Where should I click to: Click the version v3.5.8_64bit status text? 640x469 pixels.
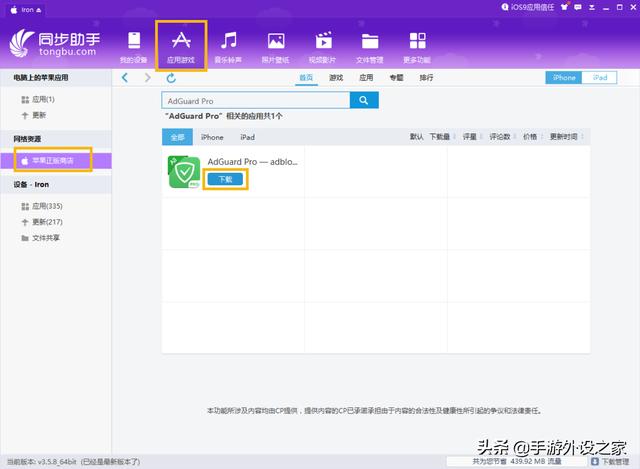click(73, 462)
